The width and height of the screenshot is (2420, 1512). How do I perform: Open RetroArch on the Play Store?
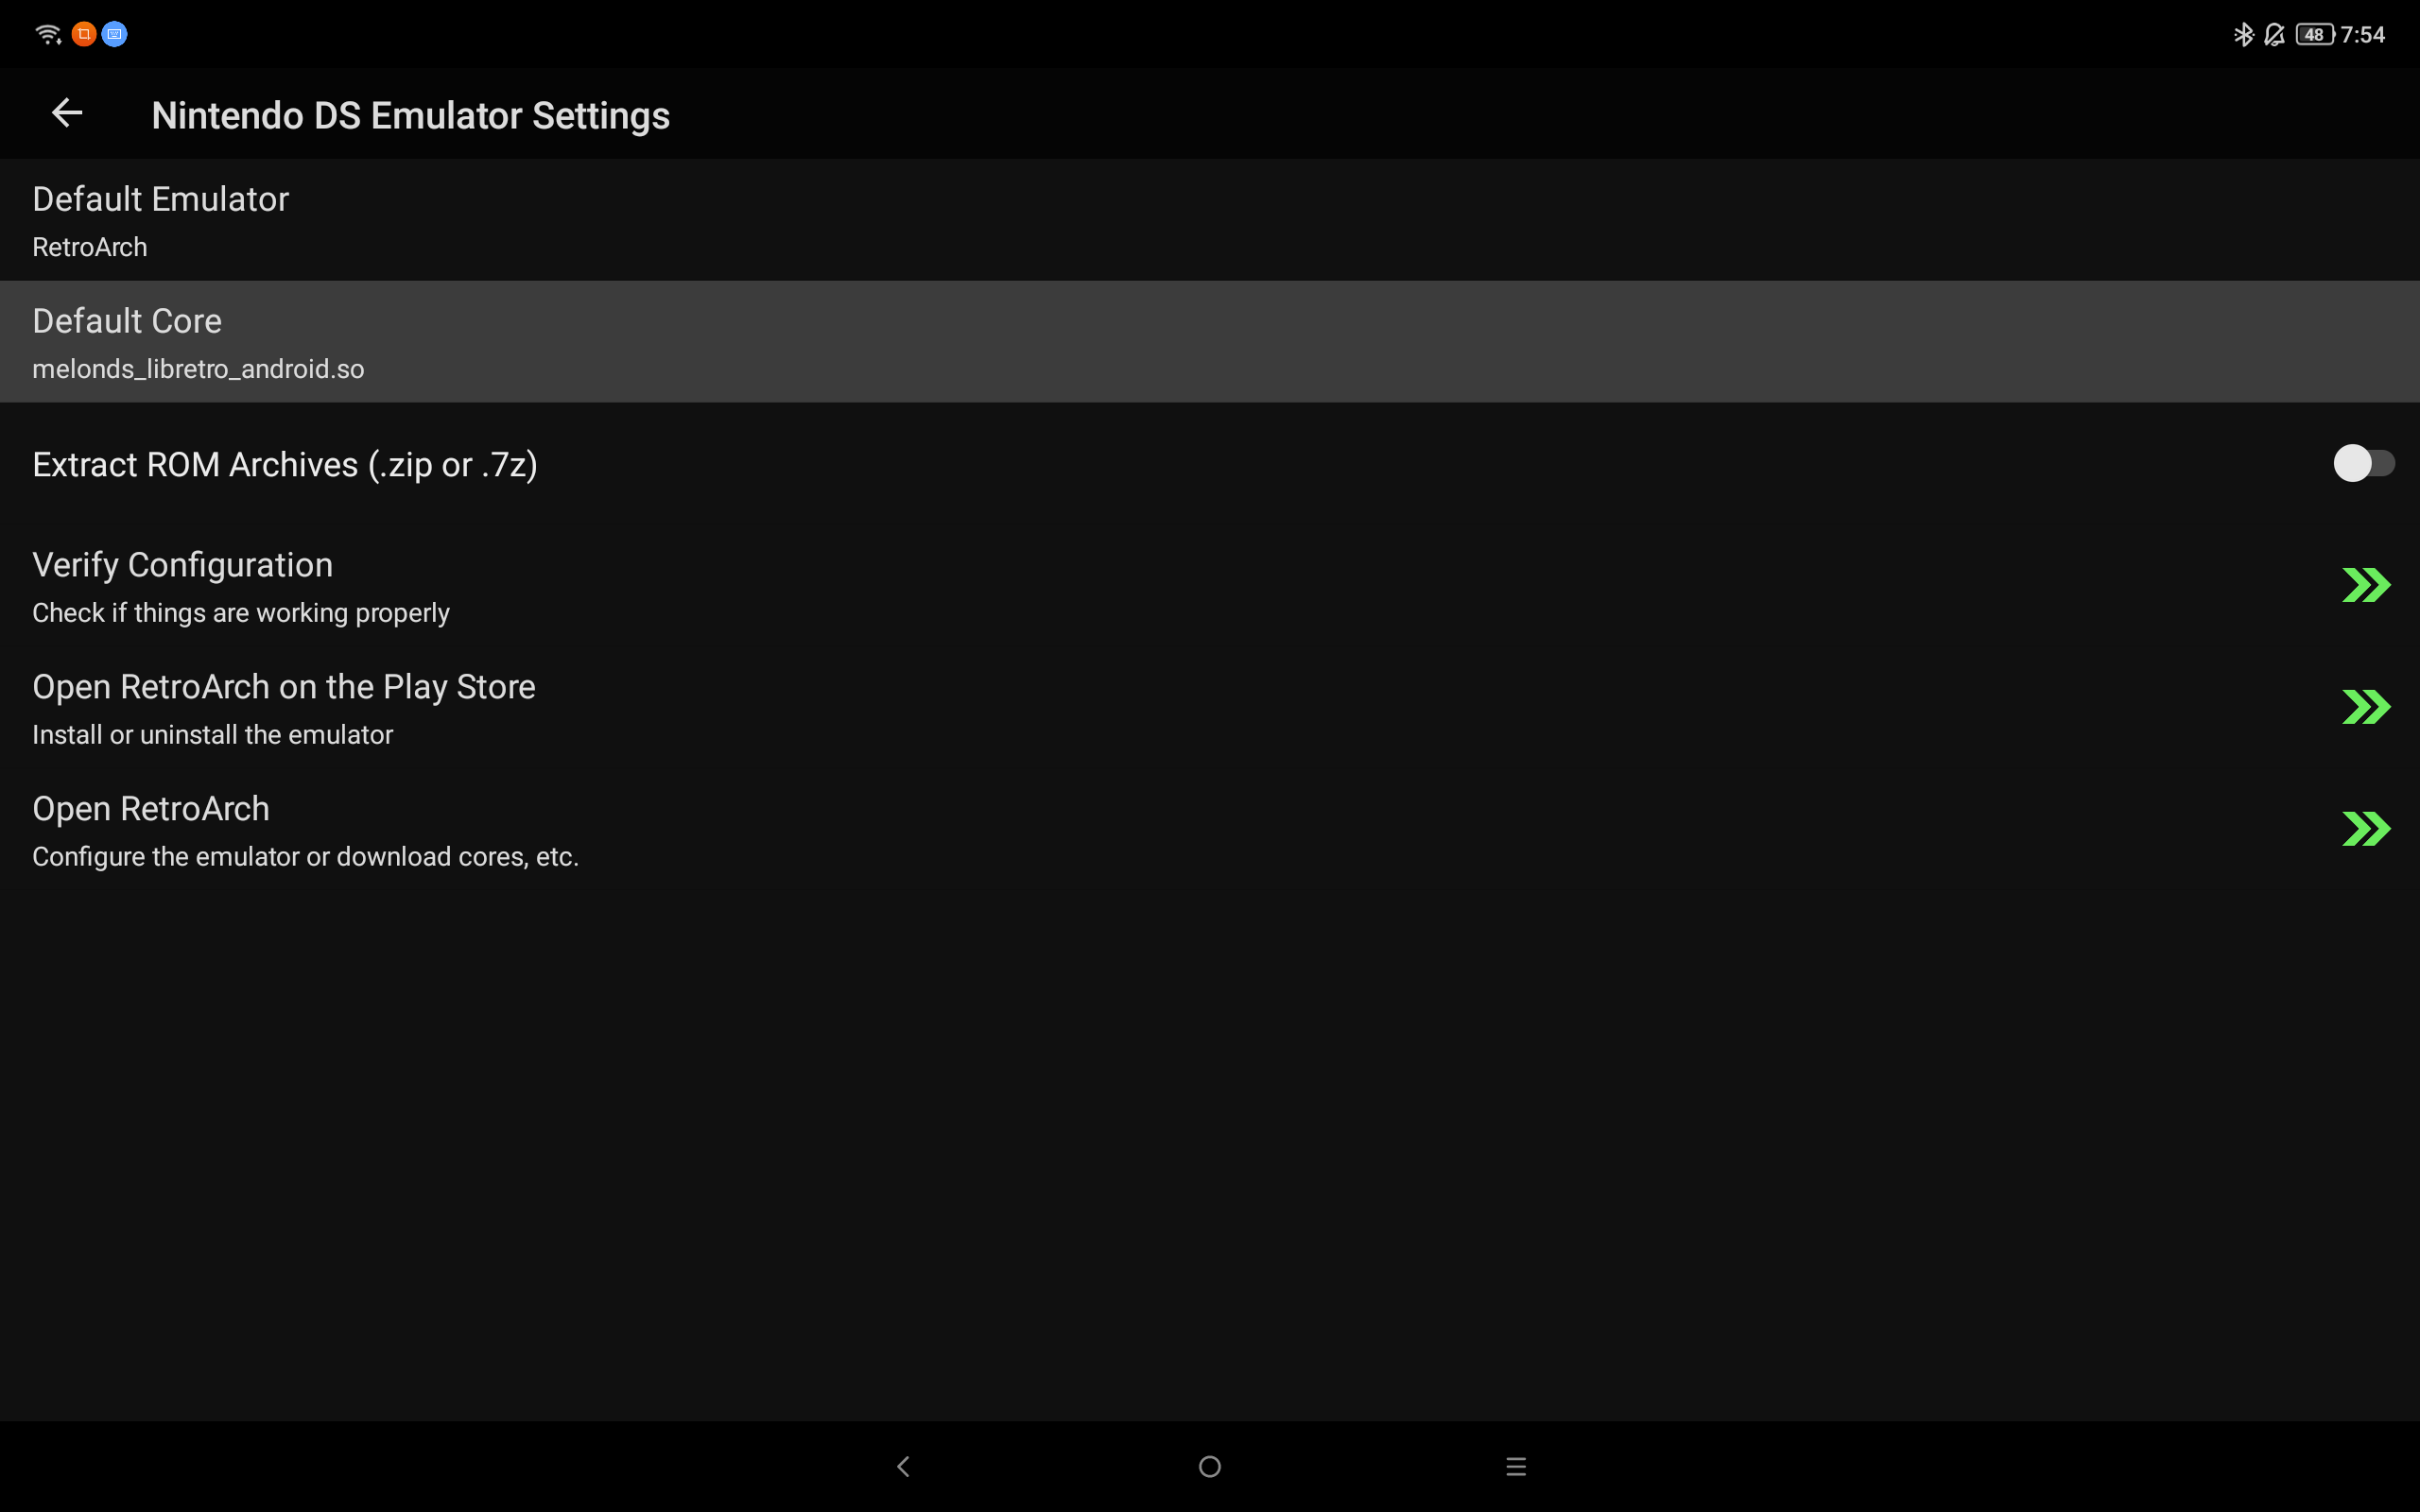1210,708
